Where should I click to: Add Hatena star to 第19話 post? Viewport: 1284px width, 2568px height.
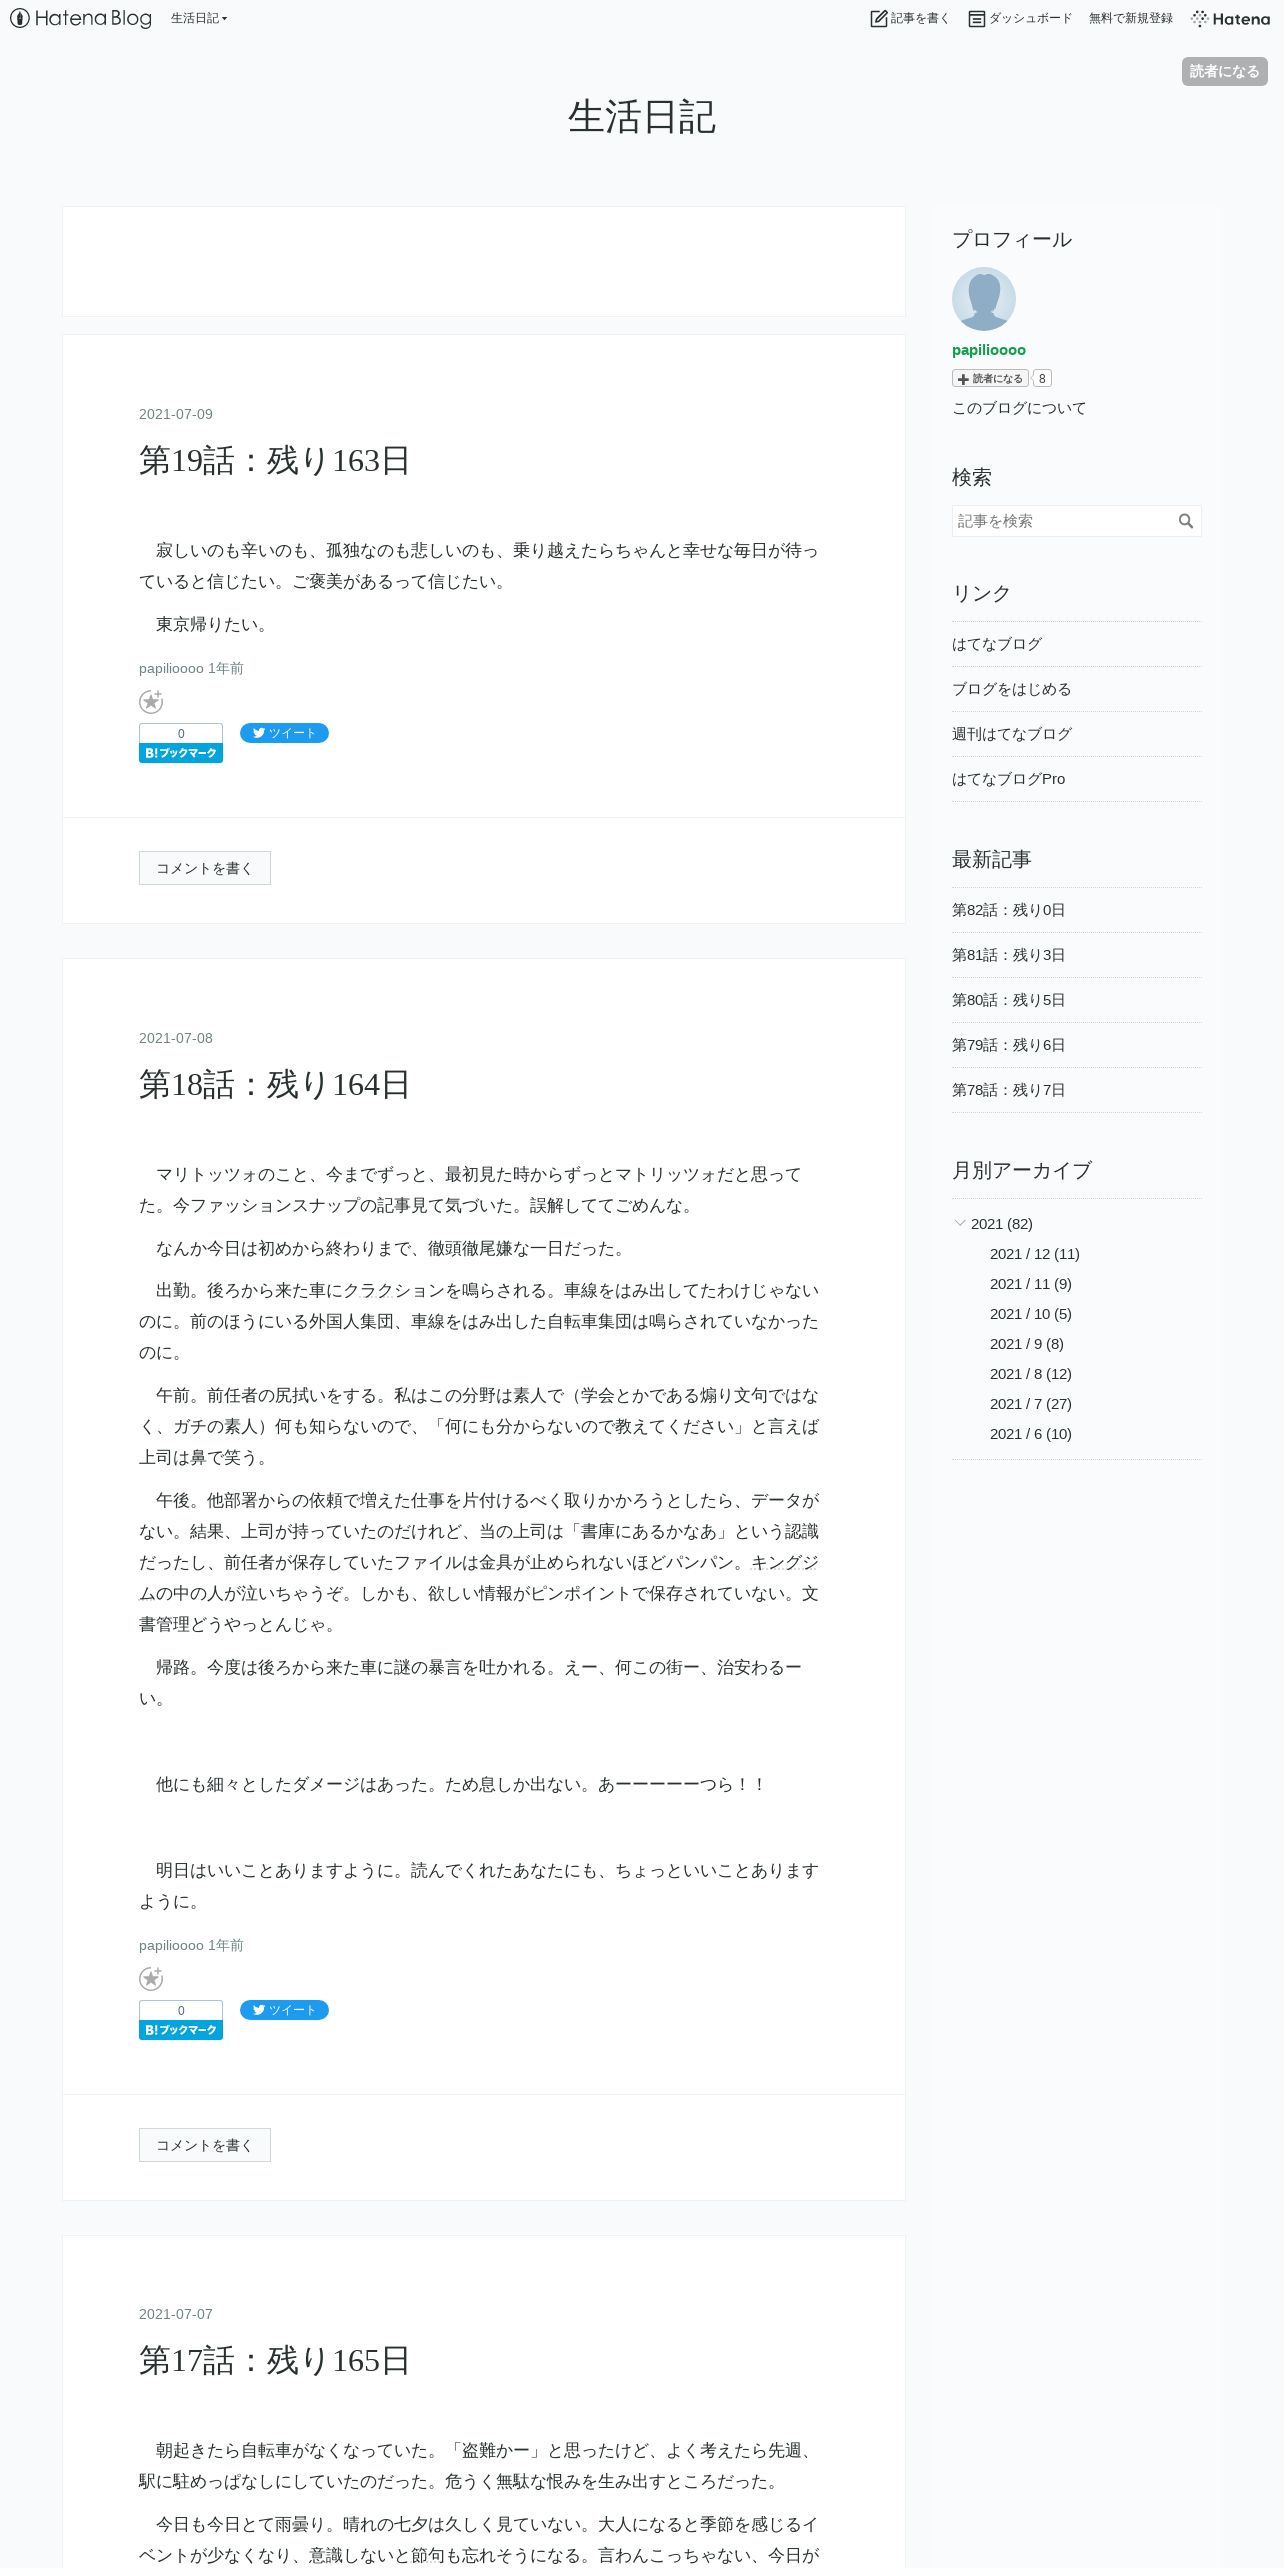point(151,702)
